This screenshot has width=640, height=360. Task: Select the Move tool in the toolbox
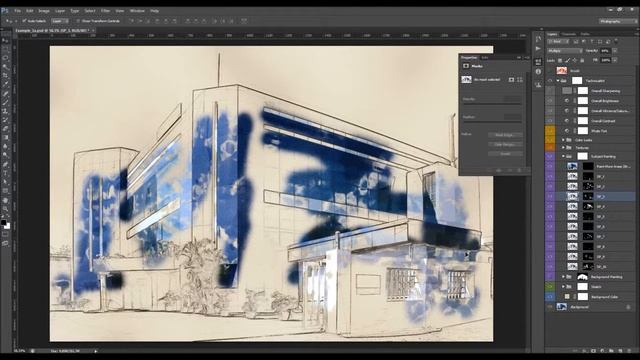tap(5, 40)
